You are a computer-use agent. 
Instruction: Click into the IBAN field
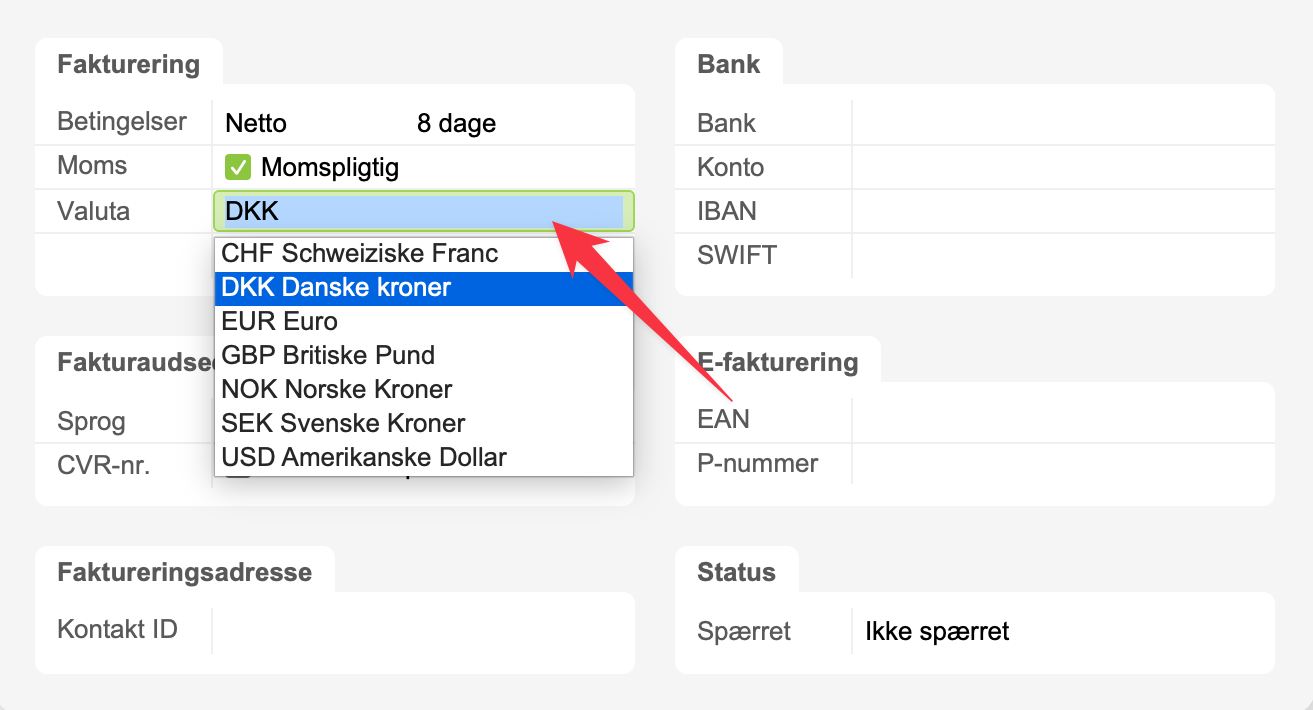[x=1060, y=211]
